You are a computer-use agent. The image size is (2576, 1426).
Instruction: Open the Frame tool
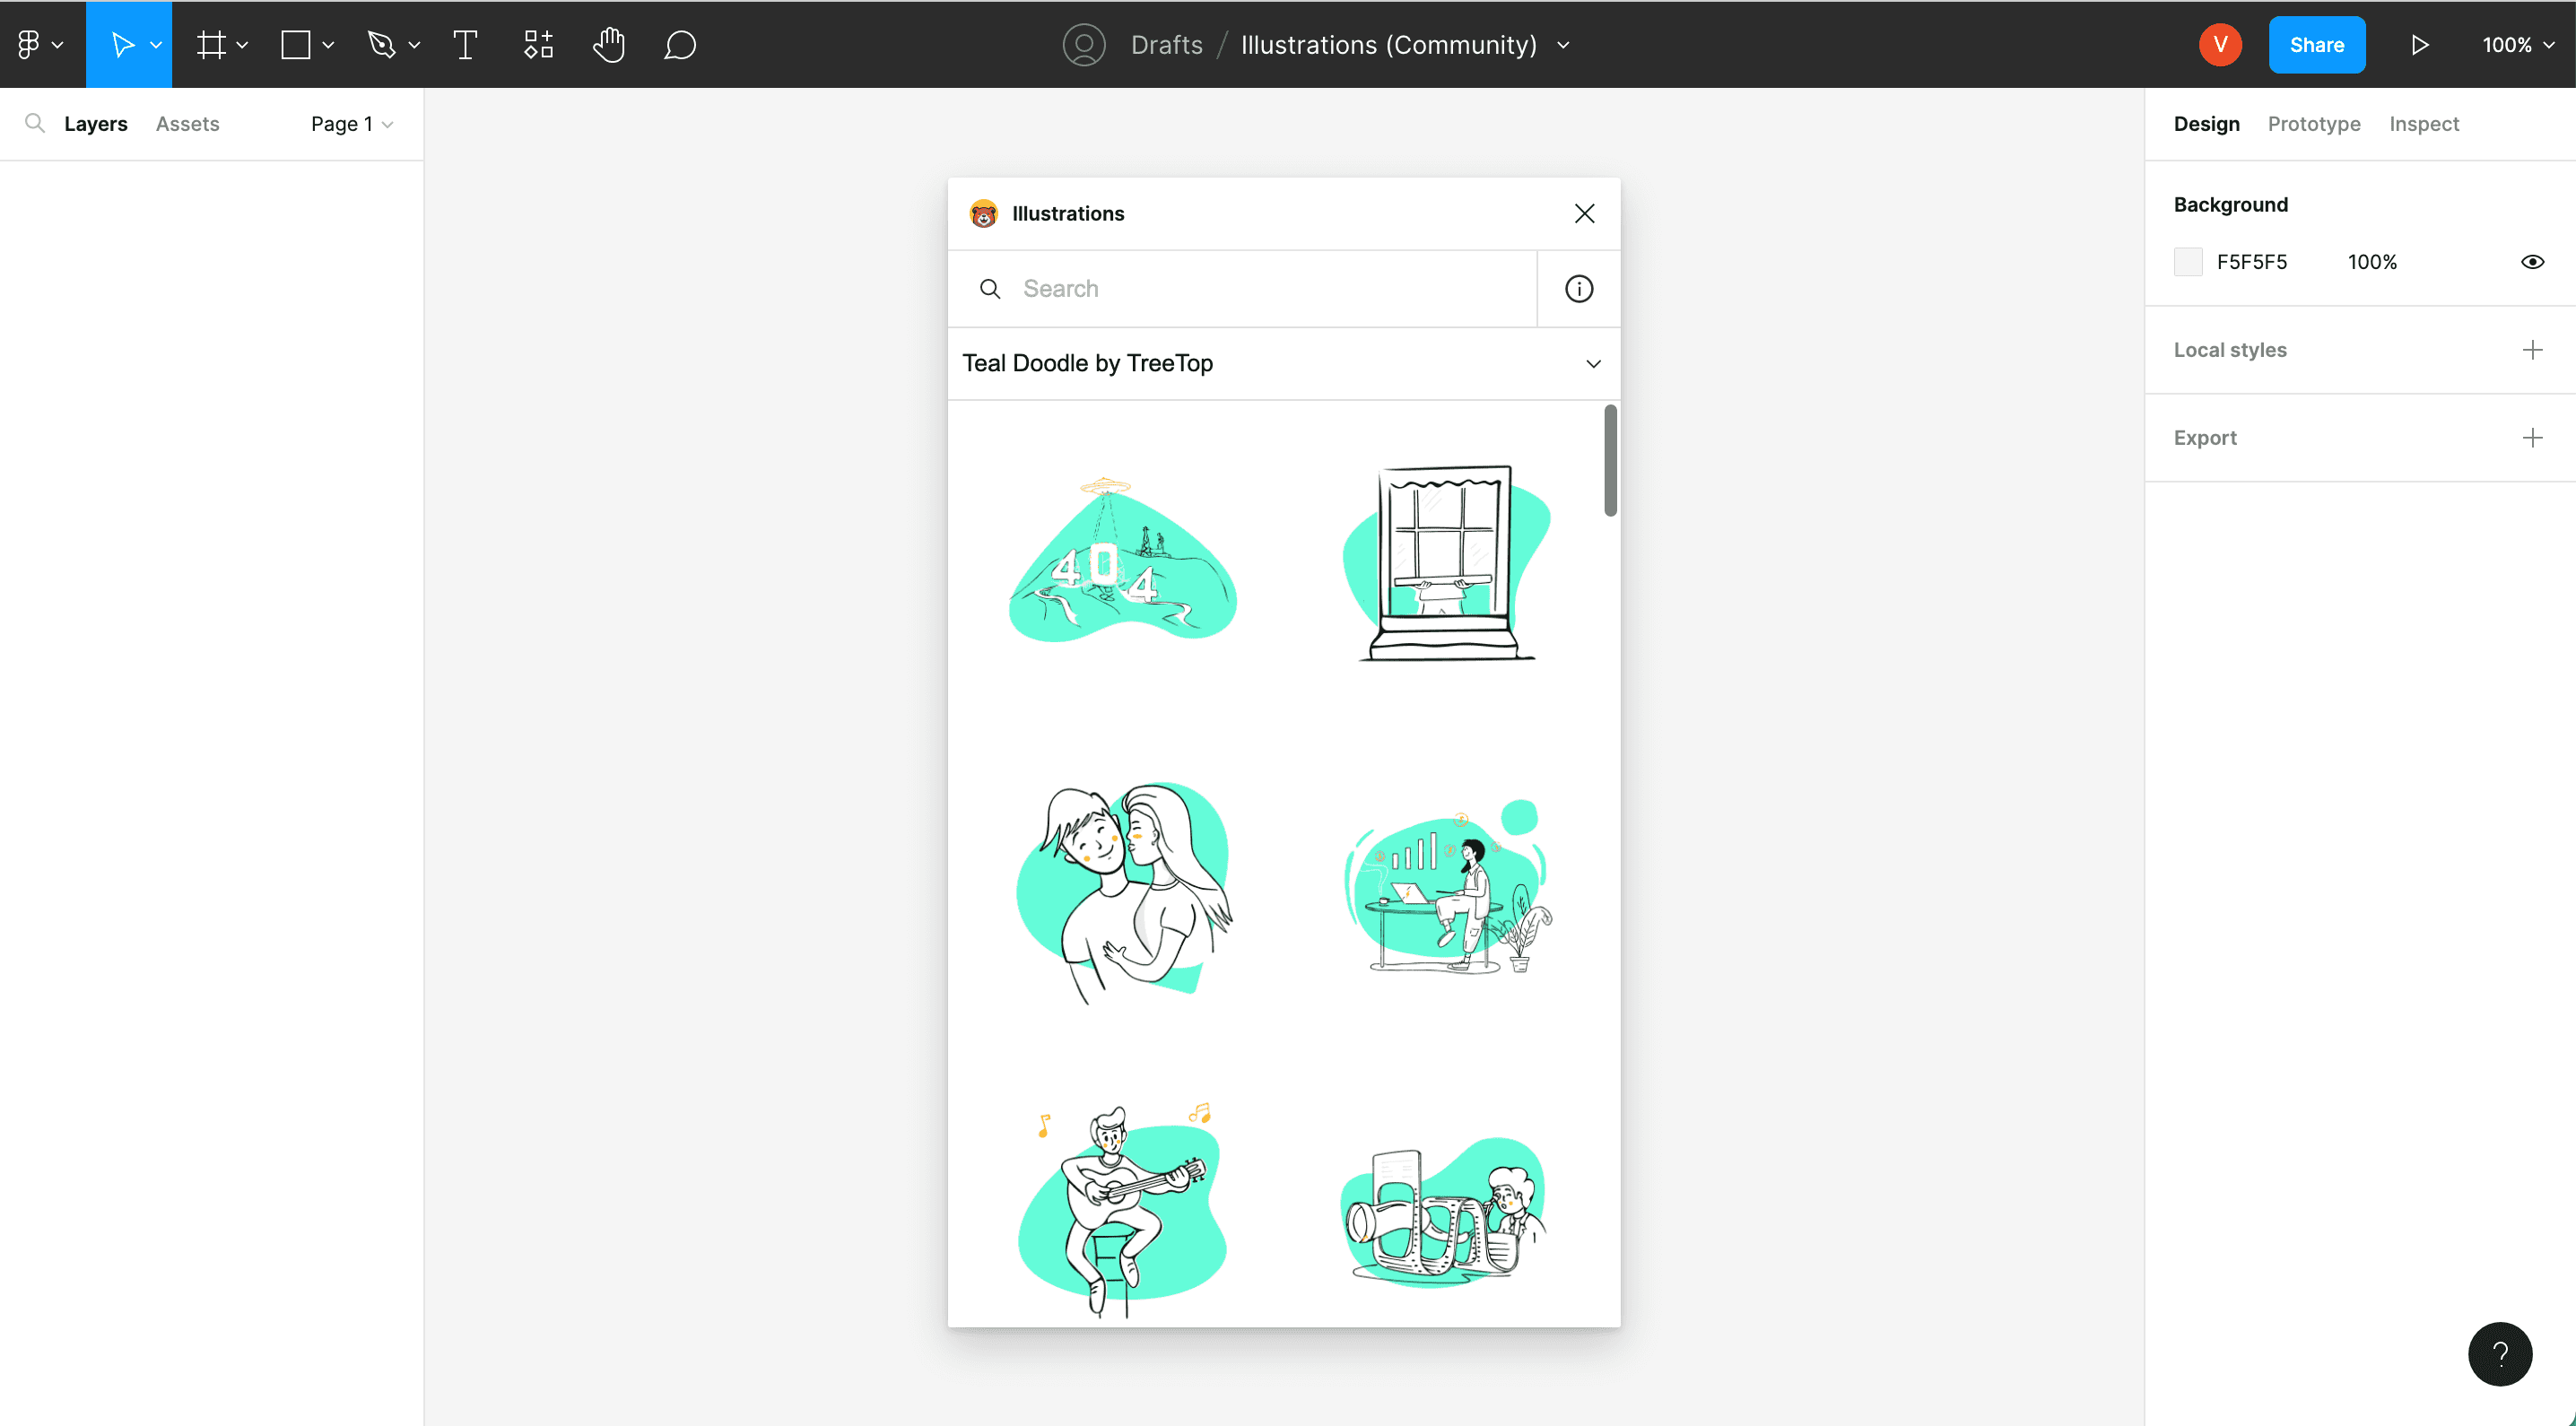[x=212, y=44]
